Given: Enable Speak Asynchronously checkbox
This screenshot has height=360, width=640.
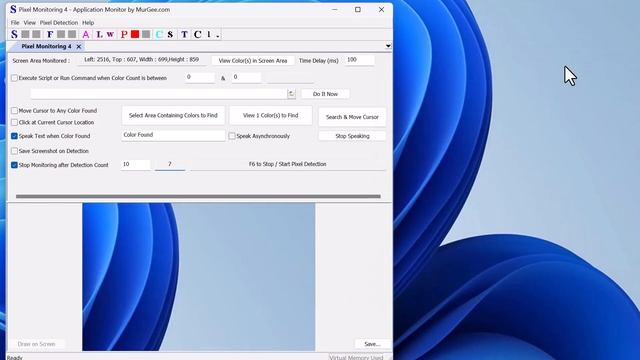Looking at the screenshot, I should (x=232, y=136).
